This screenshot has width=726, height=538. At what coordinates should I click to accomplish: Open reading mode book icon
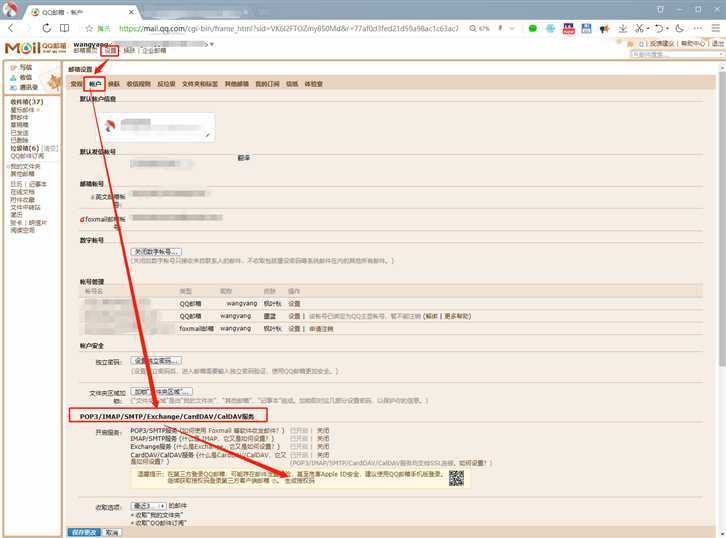[64, 28]
